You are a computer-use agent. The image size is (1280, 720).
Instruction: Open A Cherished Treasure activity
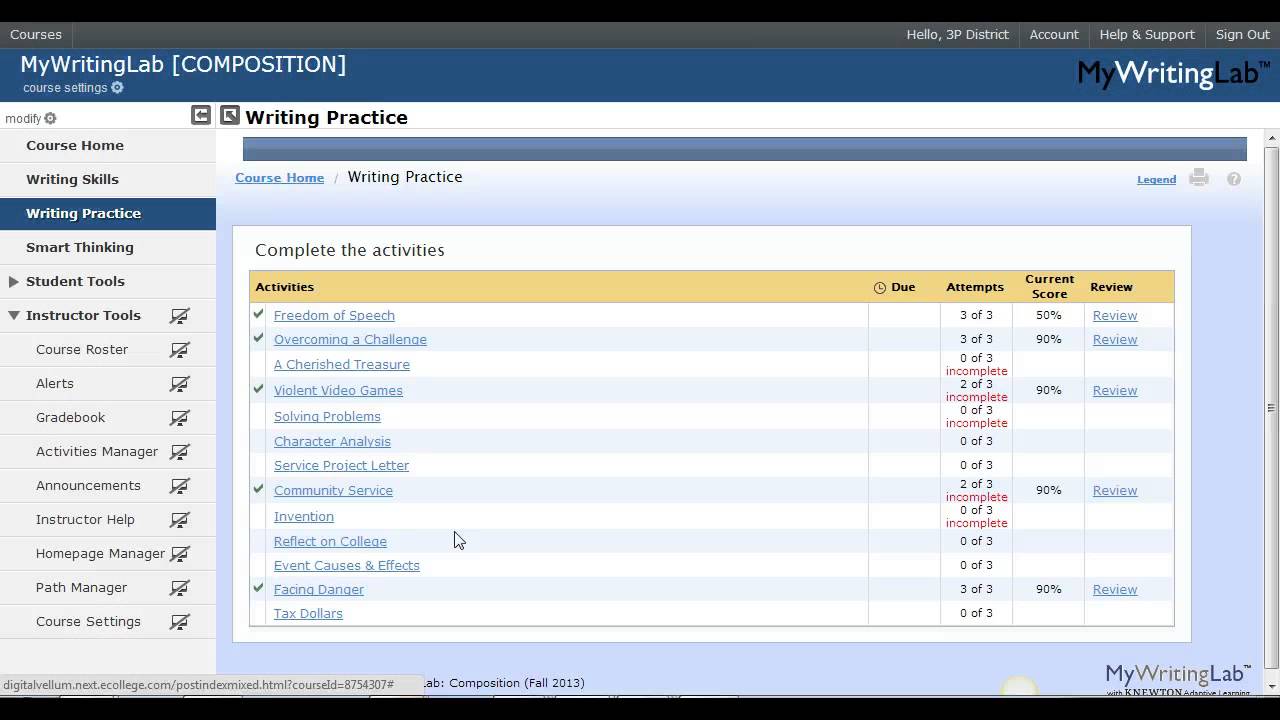pos(342,364)
